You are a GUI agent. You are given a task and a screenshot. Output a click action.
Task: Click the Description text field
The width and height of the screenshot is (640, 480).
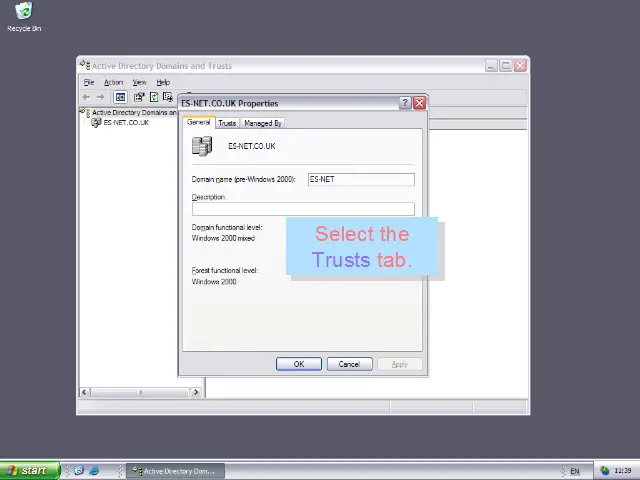[303, 209]
